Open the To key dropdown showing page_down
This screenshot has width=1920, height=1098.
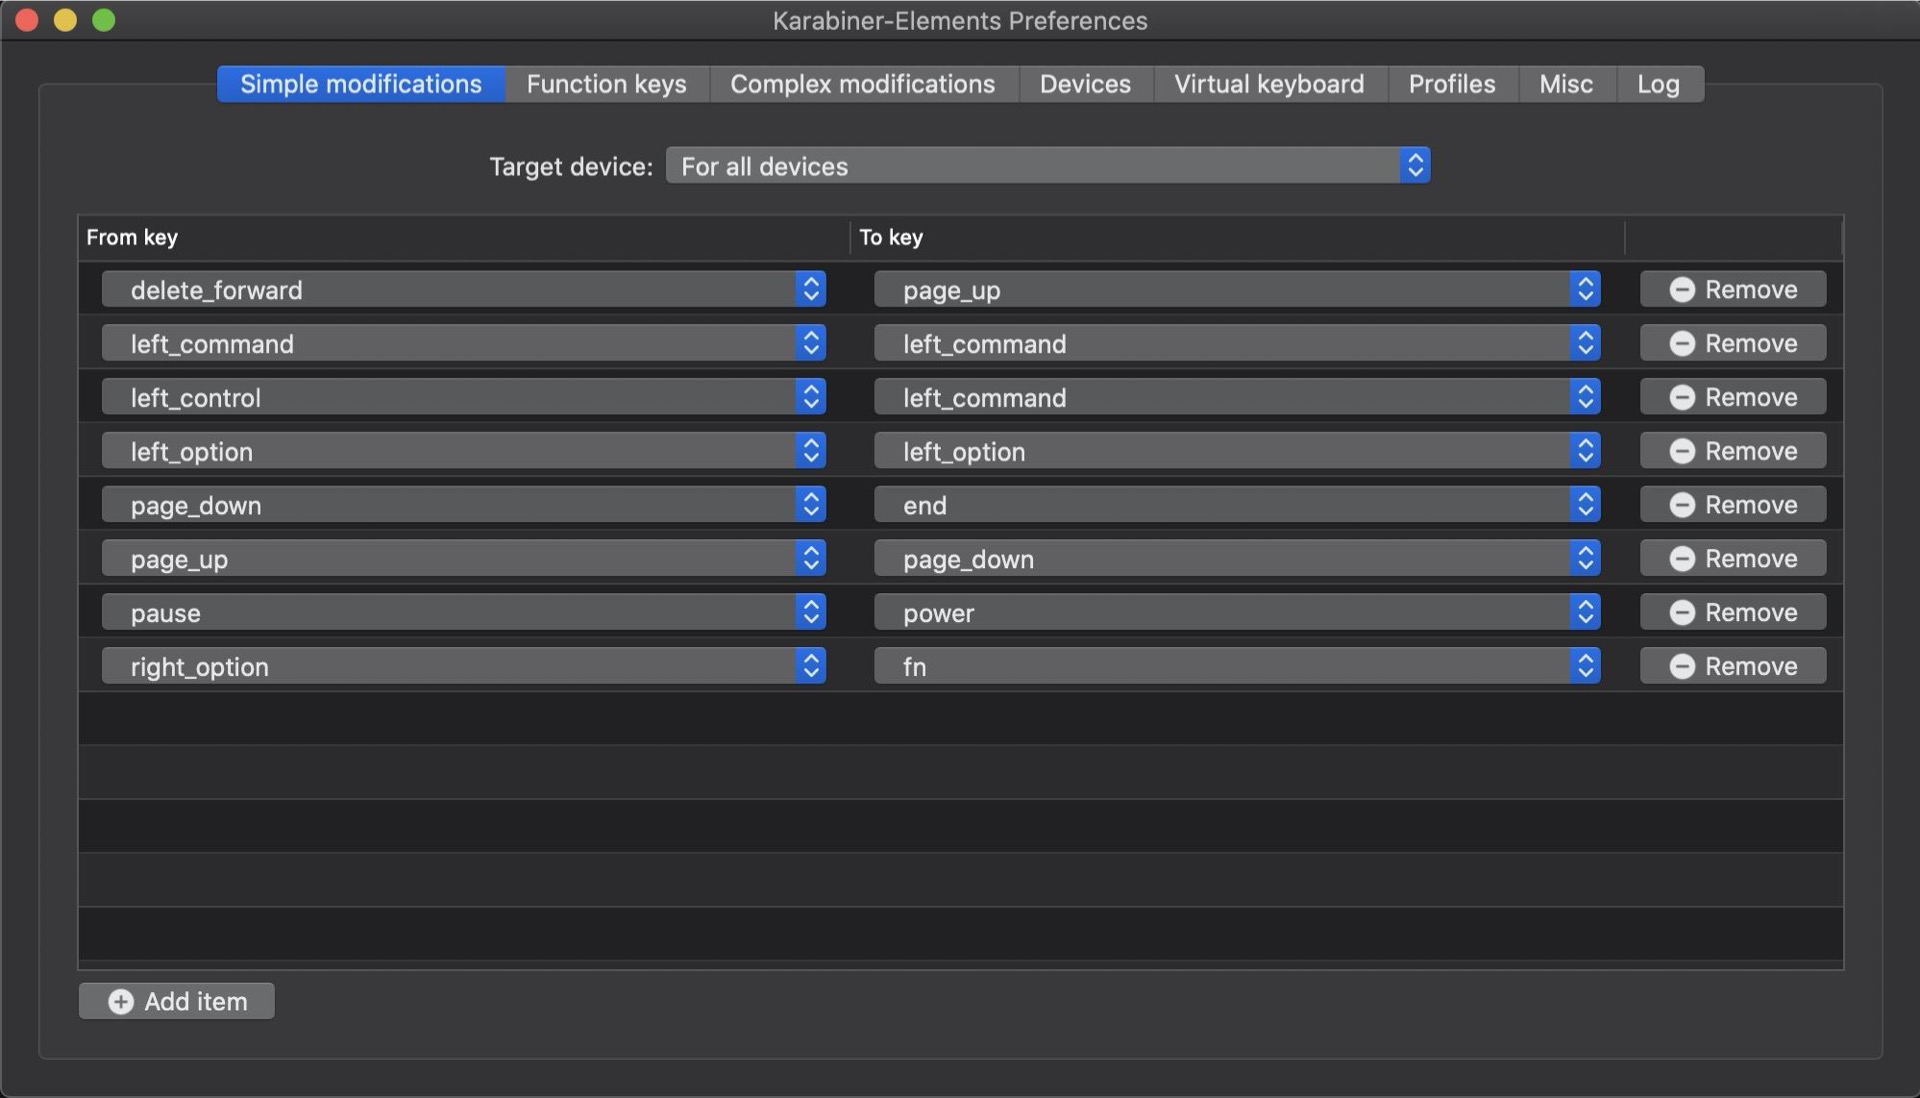[x=1237, y=558]
